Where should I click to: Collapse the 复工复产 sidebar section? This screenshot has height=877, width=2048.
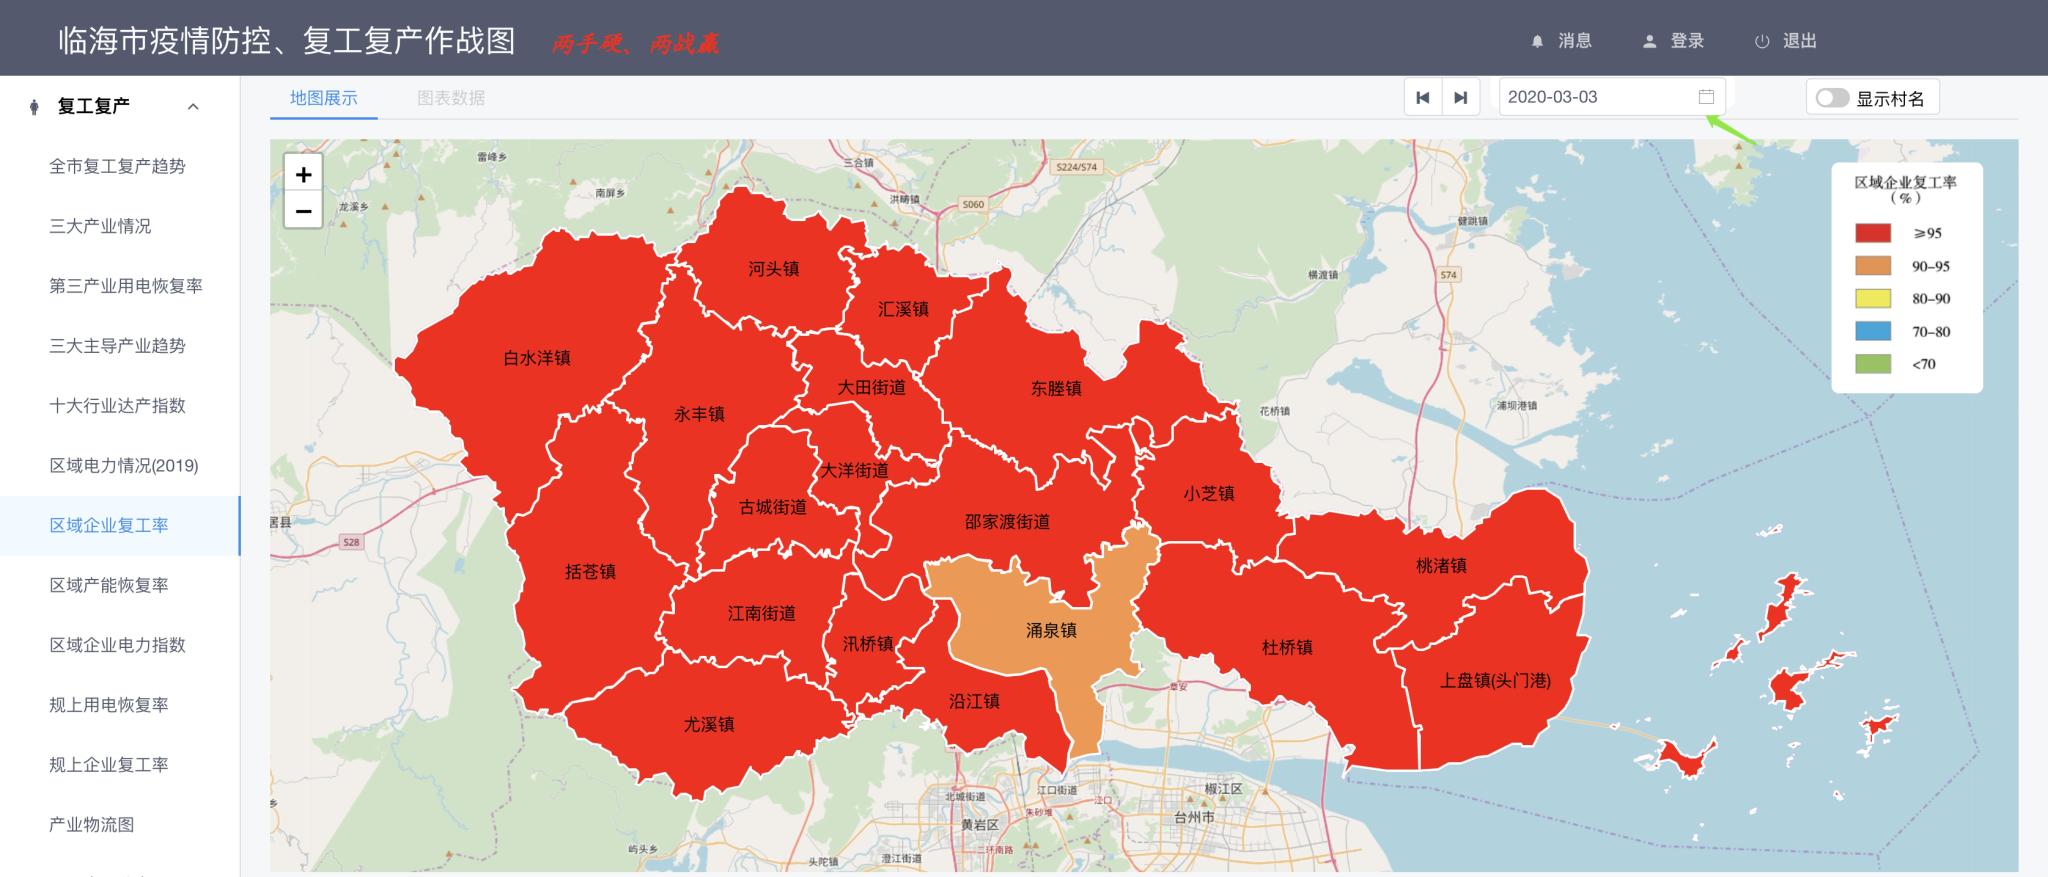(193, 106)
